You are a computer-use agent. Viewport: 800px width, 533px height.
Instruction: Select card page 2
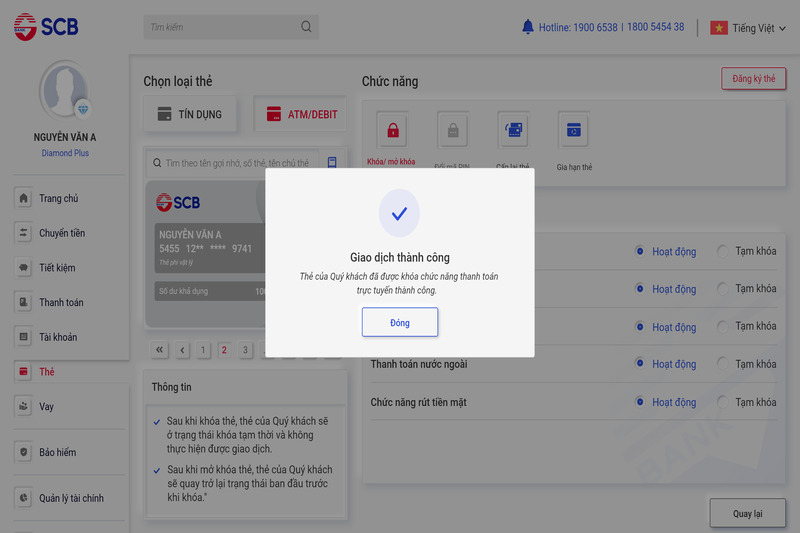(x=224, y=350)
